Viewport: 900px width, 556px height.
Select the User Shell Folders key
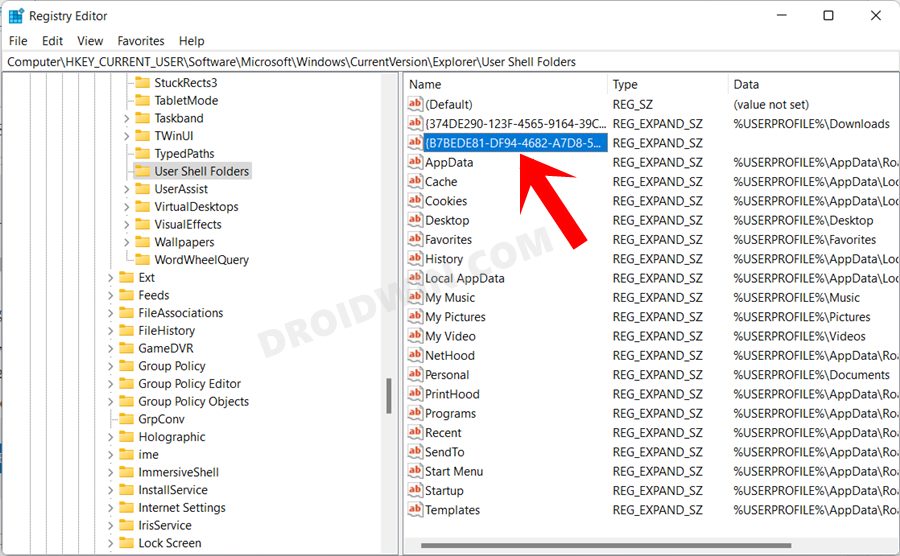[201, 171]
